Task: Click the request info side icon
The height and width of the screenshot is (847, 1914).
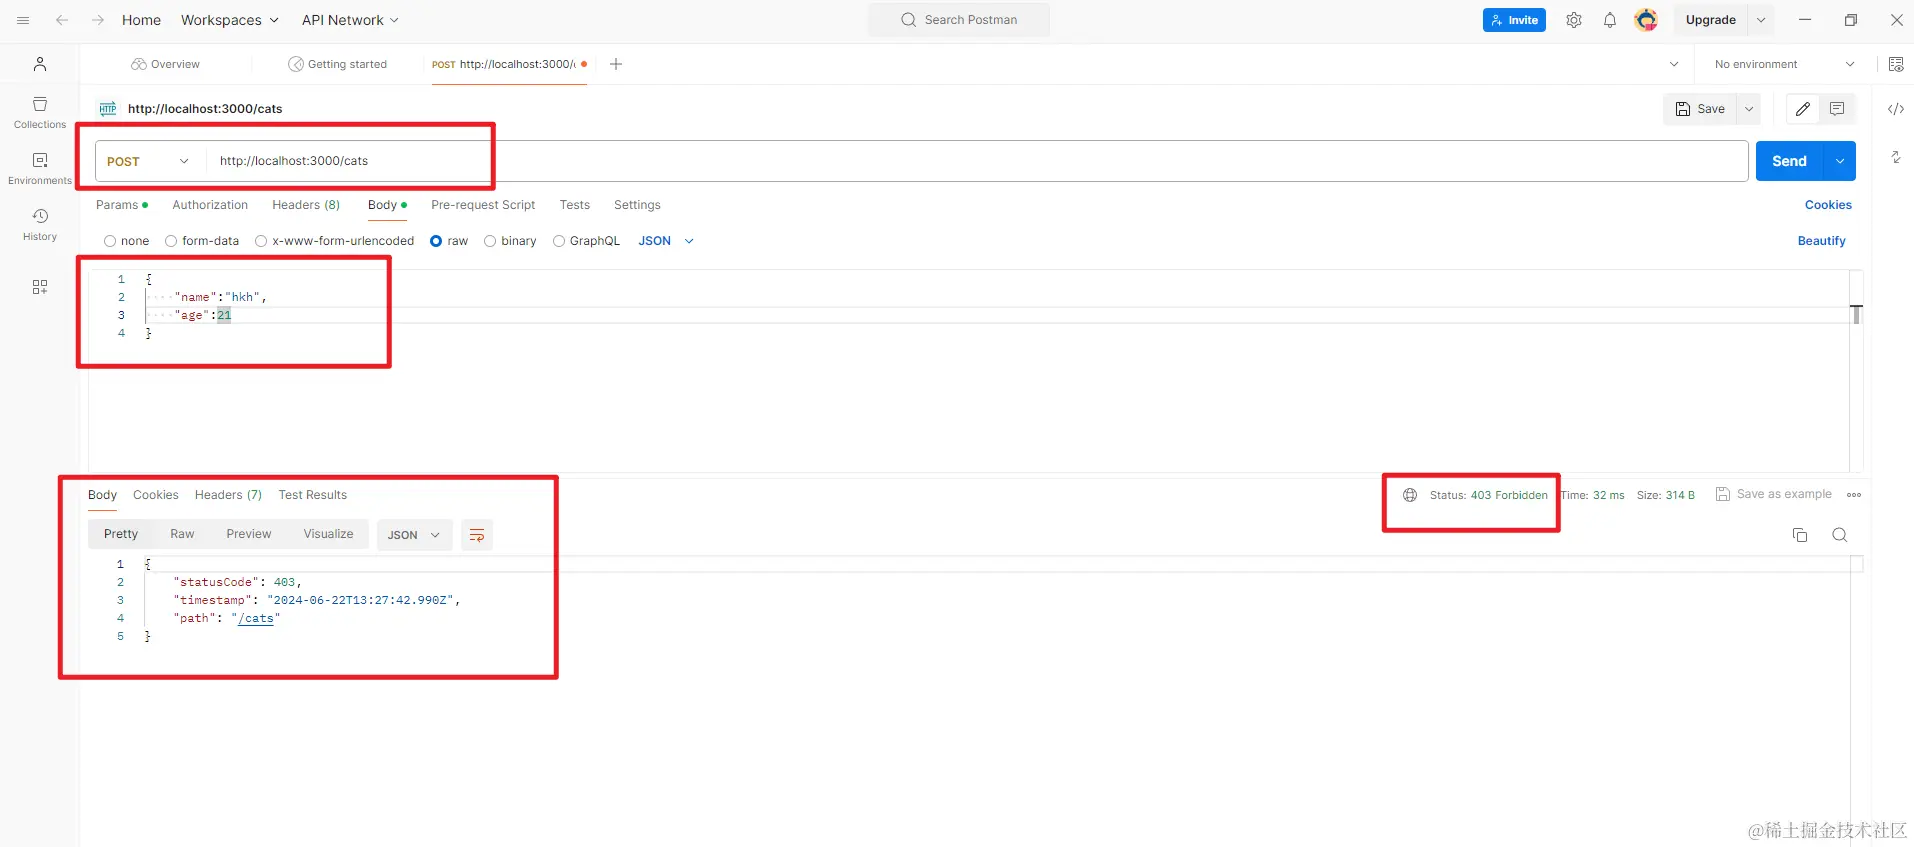Action: click(x=1896, y=157)
